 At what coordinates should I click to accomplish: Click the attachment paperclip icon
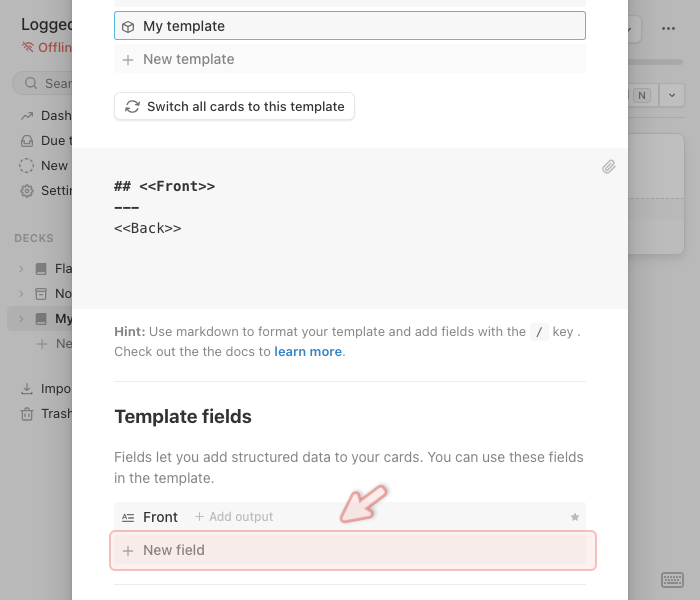pos(608,167)
